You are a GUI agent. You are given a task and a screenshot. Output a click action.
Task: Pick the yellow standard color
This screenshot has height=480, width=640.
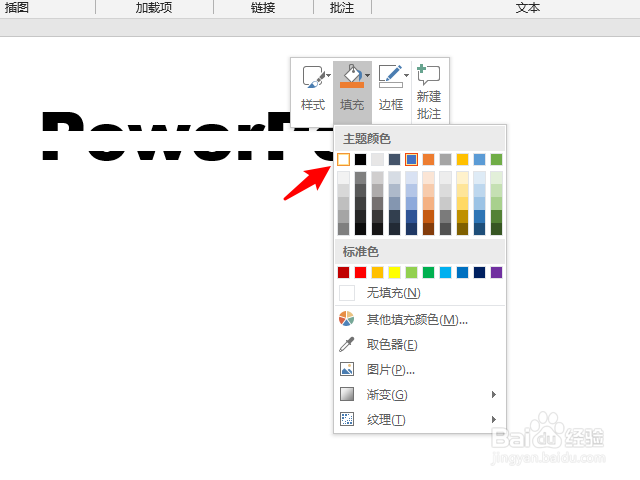[394, 272]
